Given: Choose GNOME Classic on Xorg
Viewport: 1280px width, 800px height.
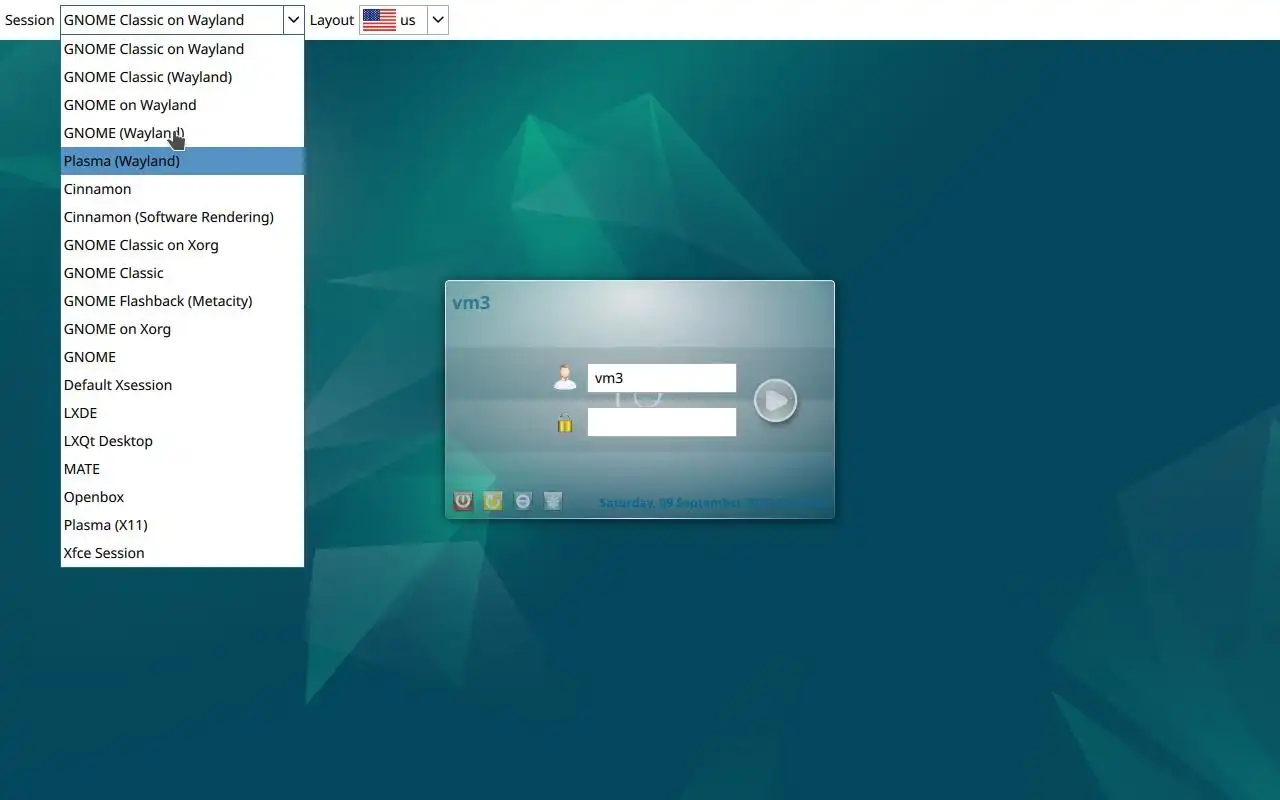Looking at the screenshot, I should (182, 245).
